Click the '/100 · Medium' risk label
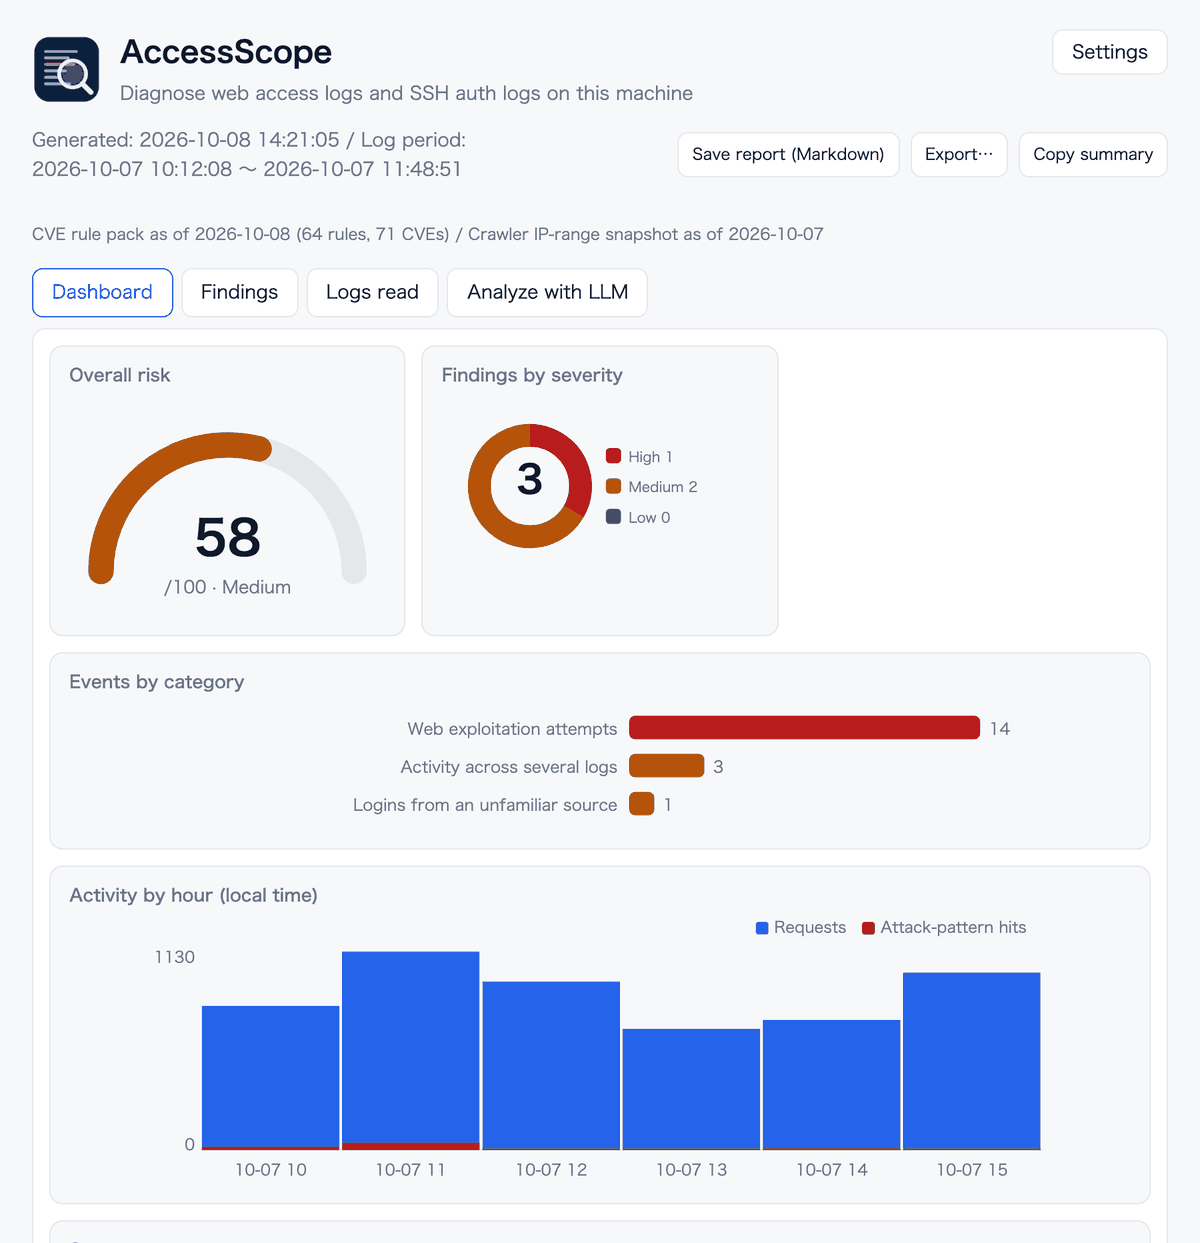 [227, 587]
